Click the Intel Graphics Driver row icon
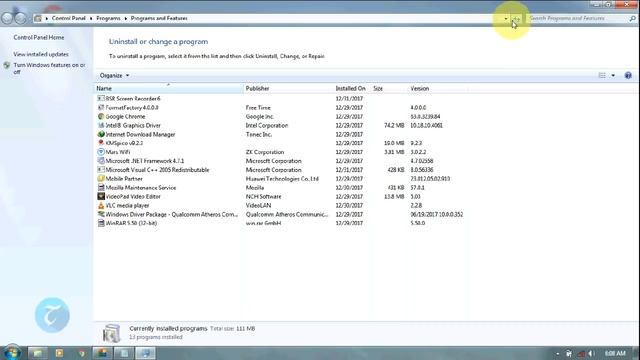This screenshot has height=360, width=640. (x=101, y=125)
